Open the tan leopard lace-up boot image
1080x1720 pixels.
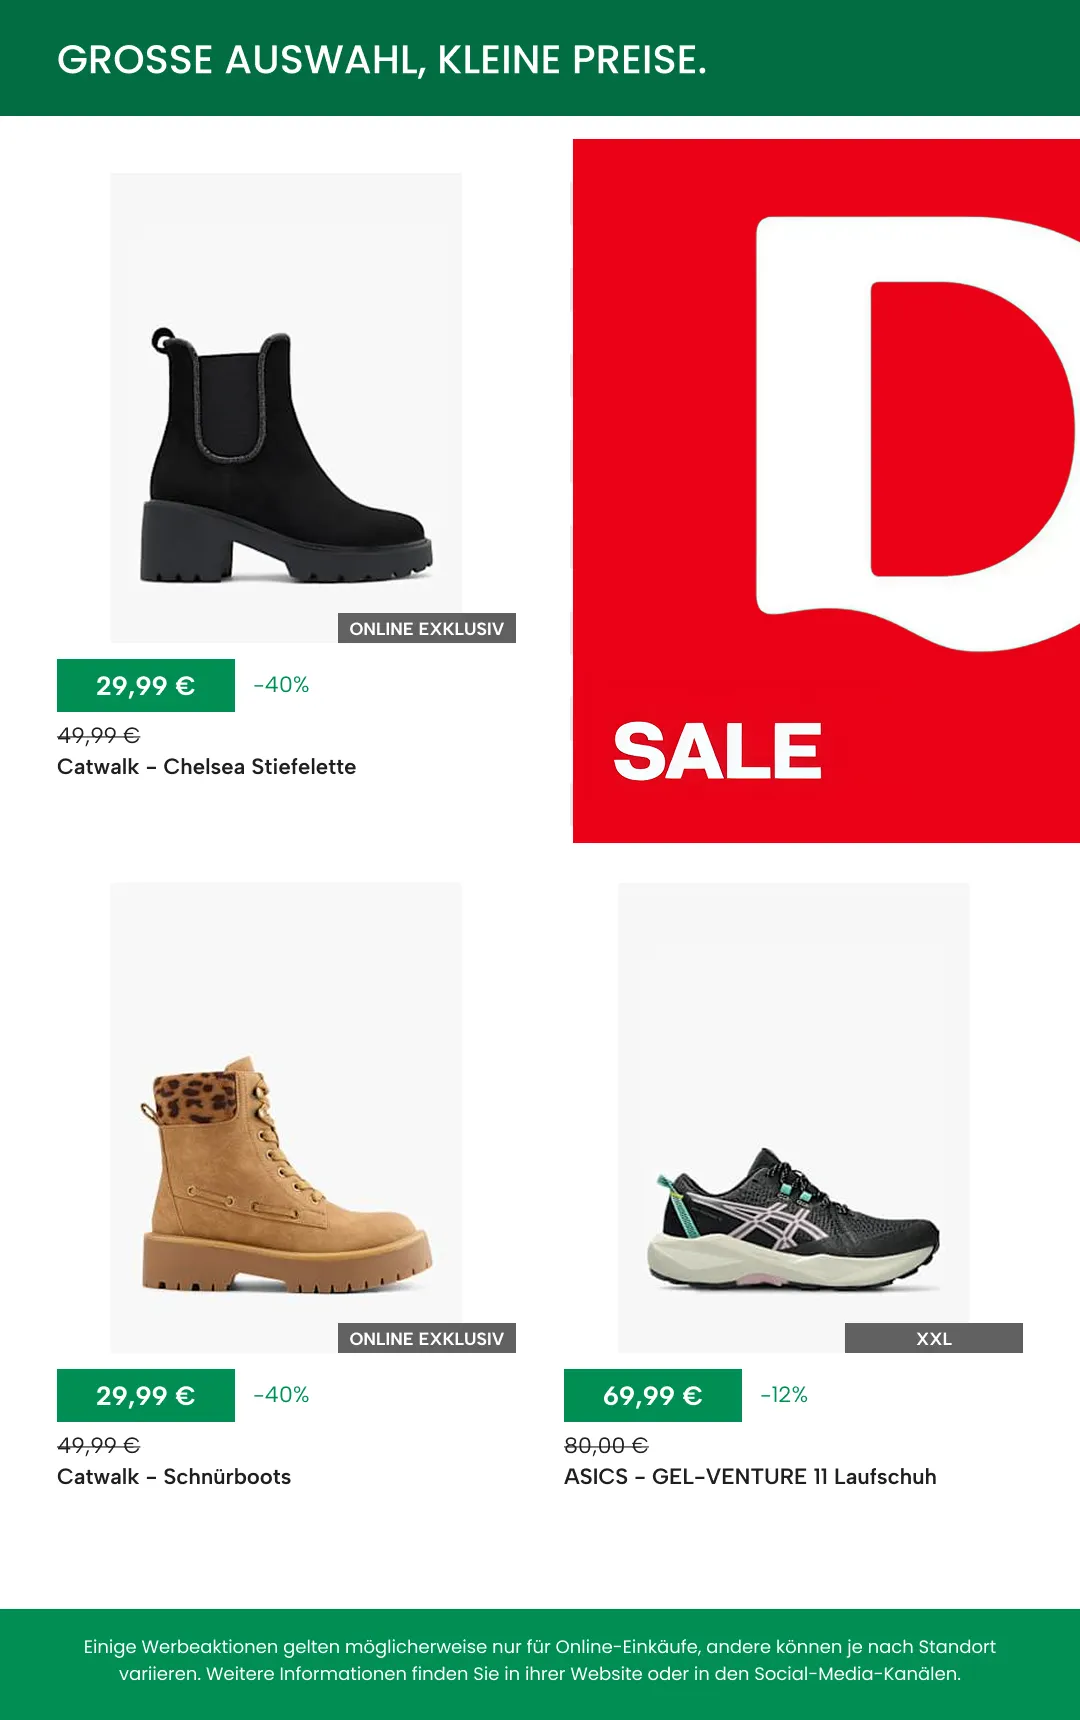286,1117
